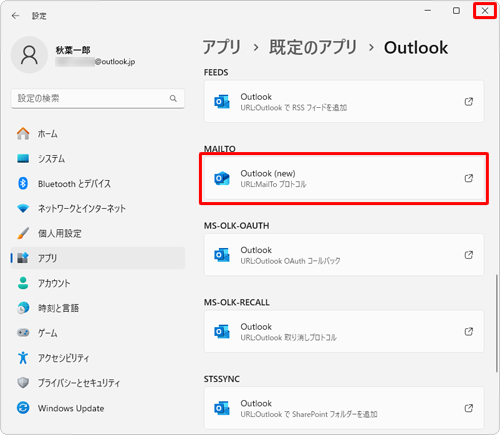Screen dimensions: 500x435
Task: Open external link icon for MS-OLK-RECALL entry
Action: [x=469, y=332]
